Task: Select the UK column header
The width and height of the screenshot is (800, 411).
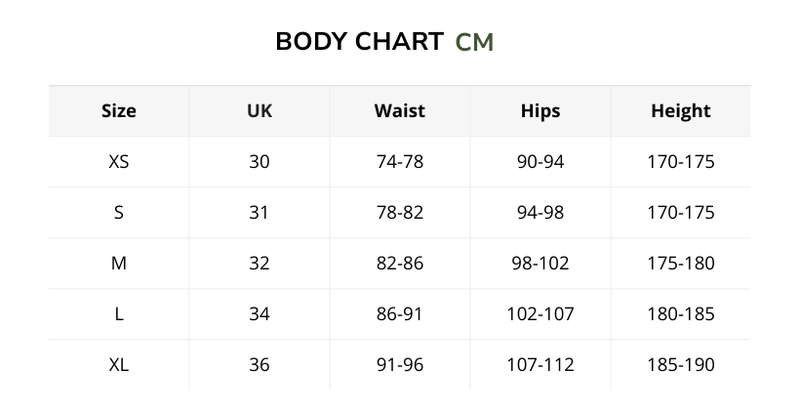Action: pos(259,111)
